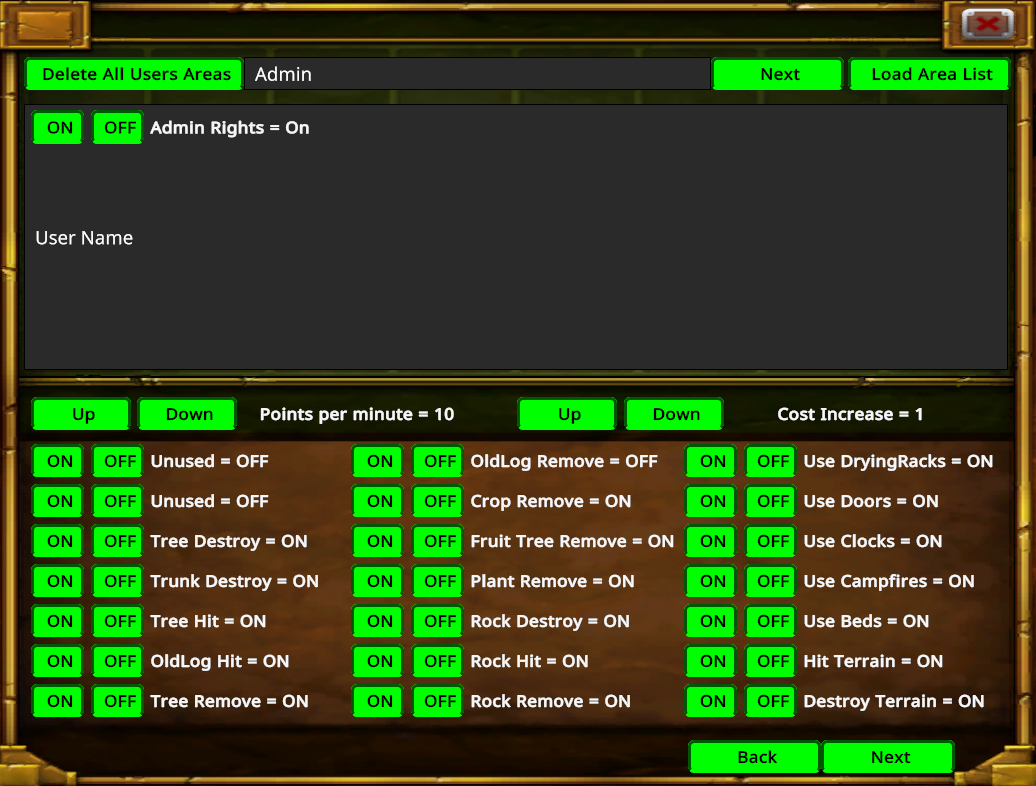Turn Admin Rights OFF
1036x786 pixels.
pos(119,128)
